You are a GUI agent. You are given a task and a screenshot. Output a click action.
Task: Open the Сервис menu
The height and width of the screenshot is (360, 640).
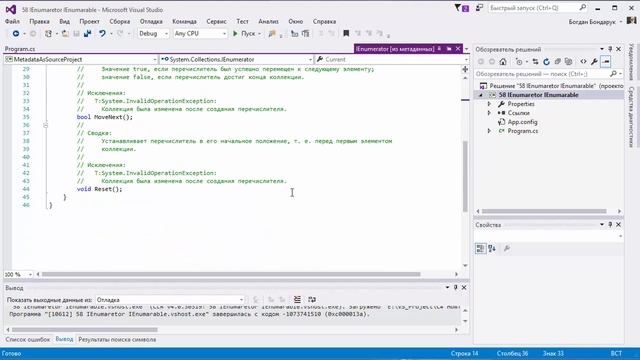[216, 21]
